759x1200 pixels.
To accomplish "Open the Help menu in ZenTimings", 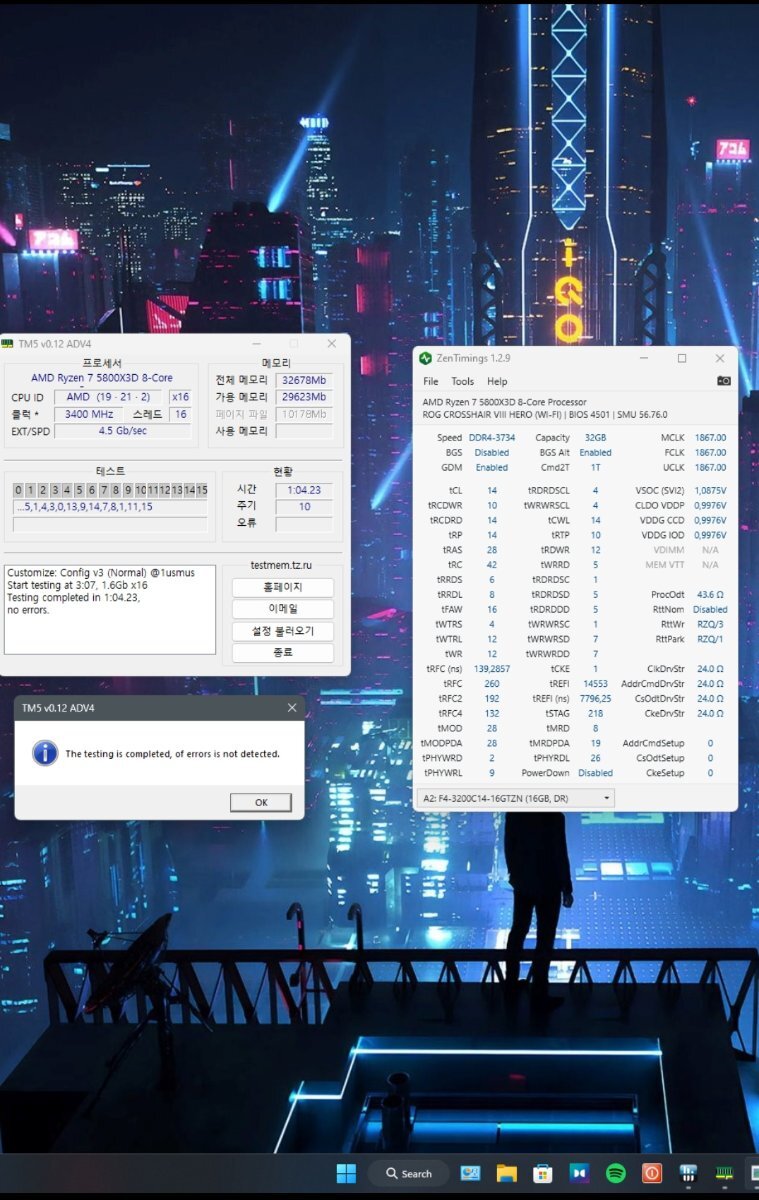I will point(497,381).
